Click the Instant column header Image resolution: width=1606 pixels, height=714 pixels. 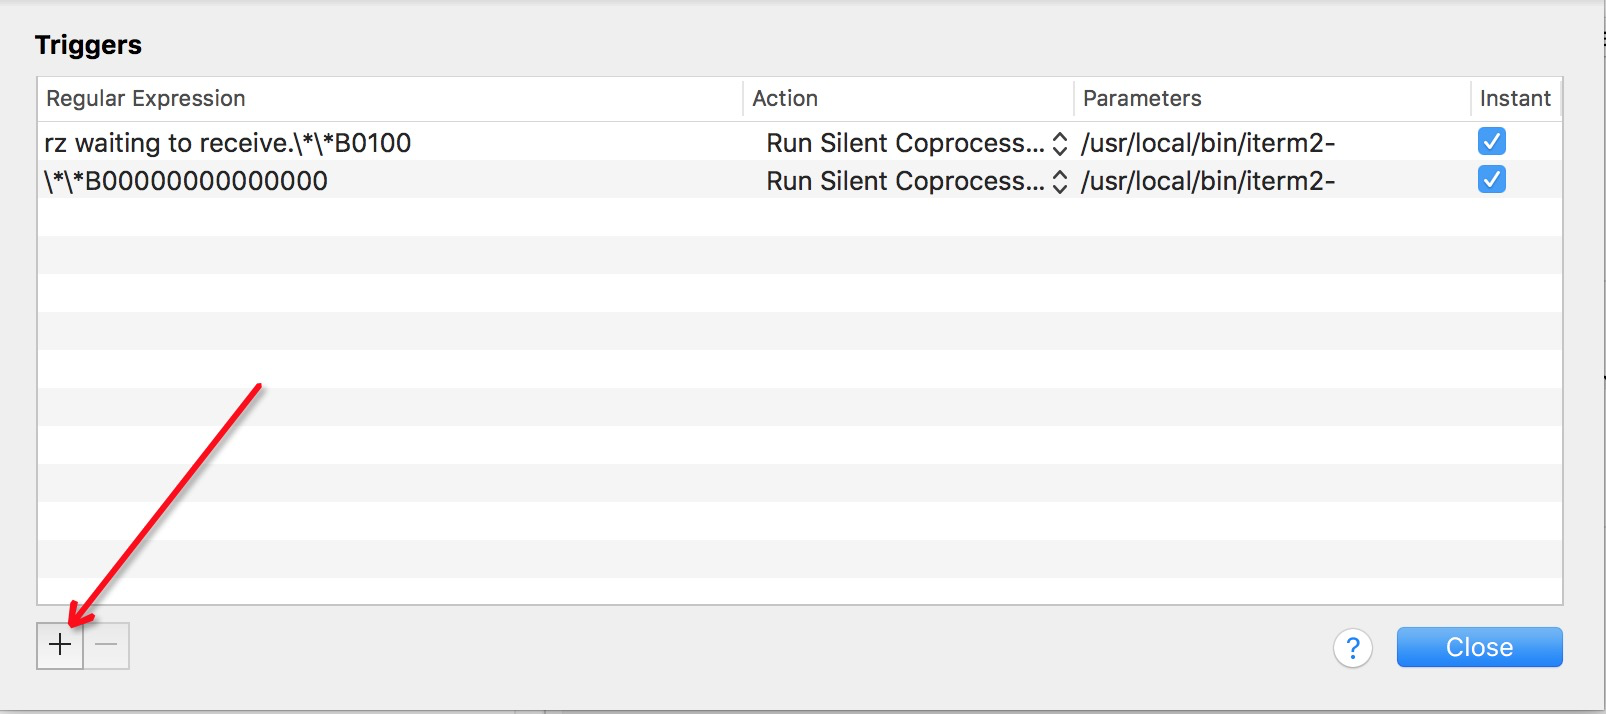click(x=1515, y=98)
